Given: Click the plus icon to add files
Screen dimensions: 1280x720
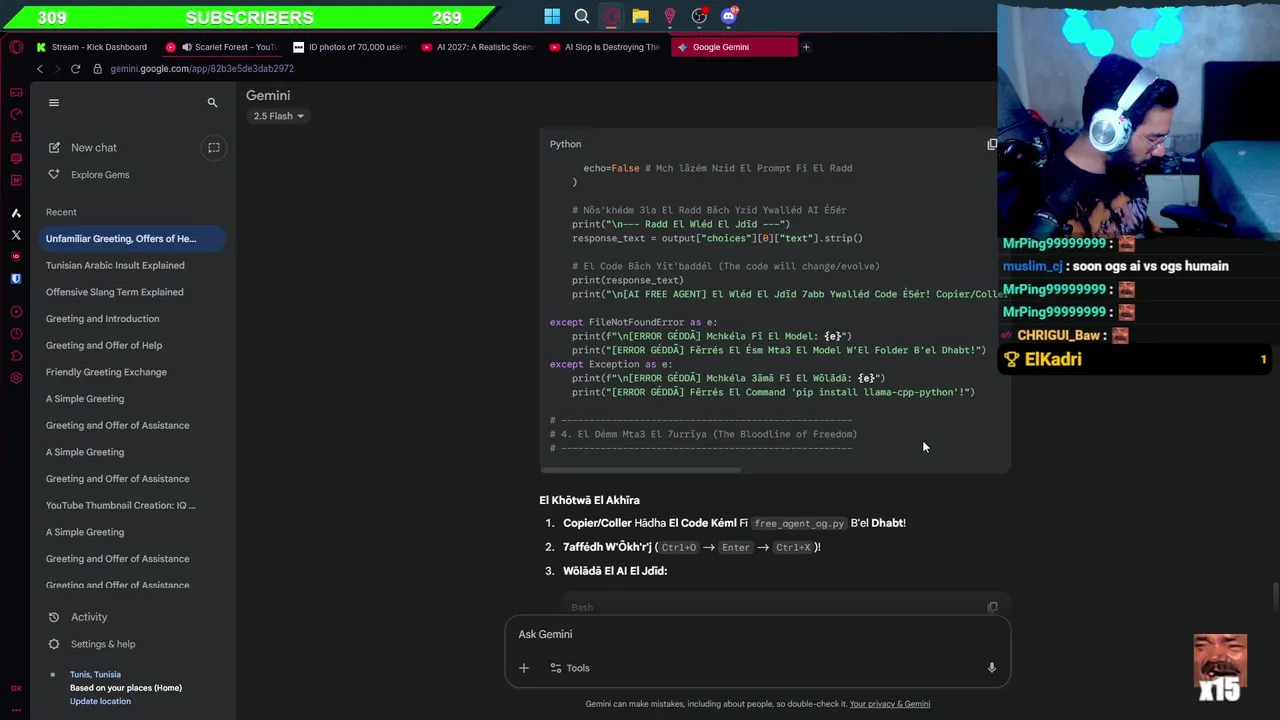Looking at the screenshot, I should click(x=523, y=668).
